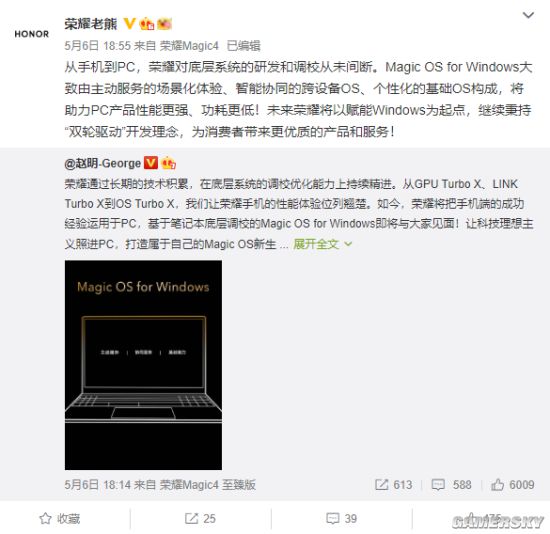
Task: Like the quoted post with 6009 likes
Action: pyautogui.click(x=512, y=485)
